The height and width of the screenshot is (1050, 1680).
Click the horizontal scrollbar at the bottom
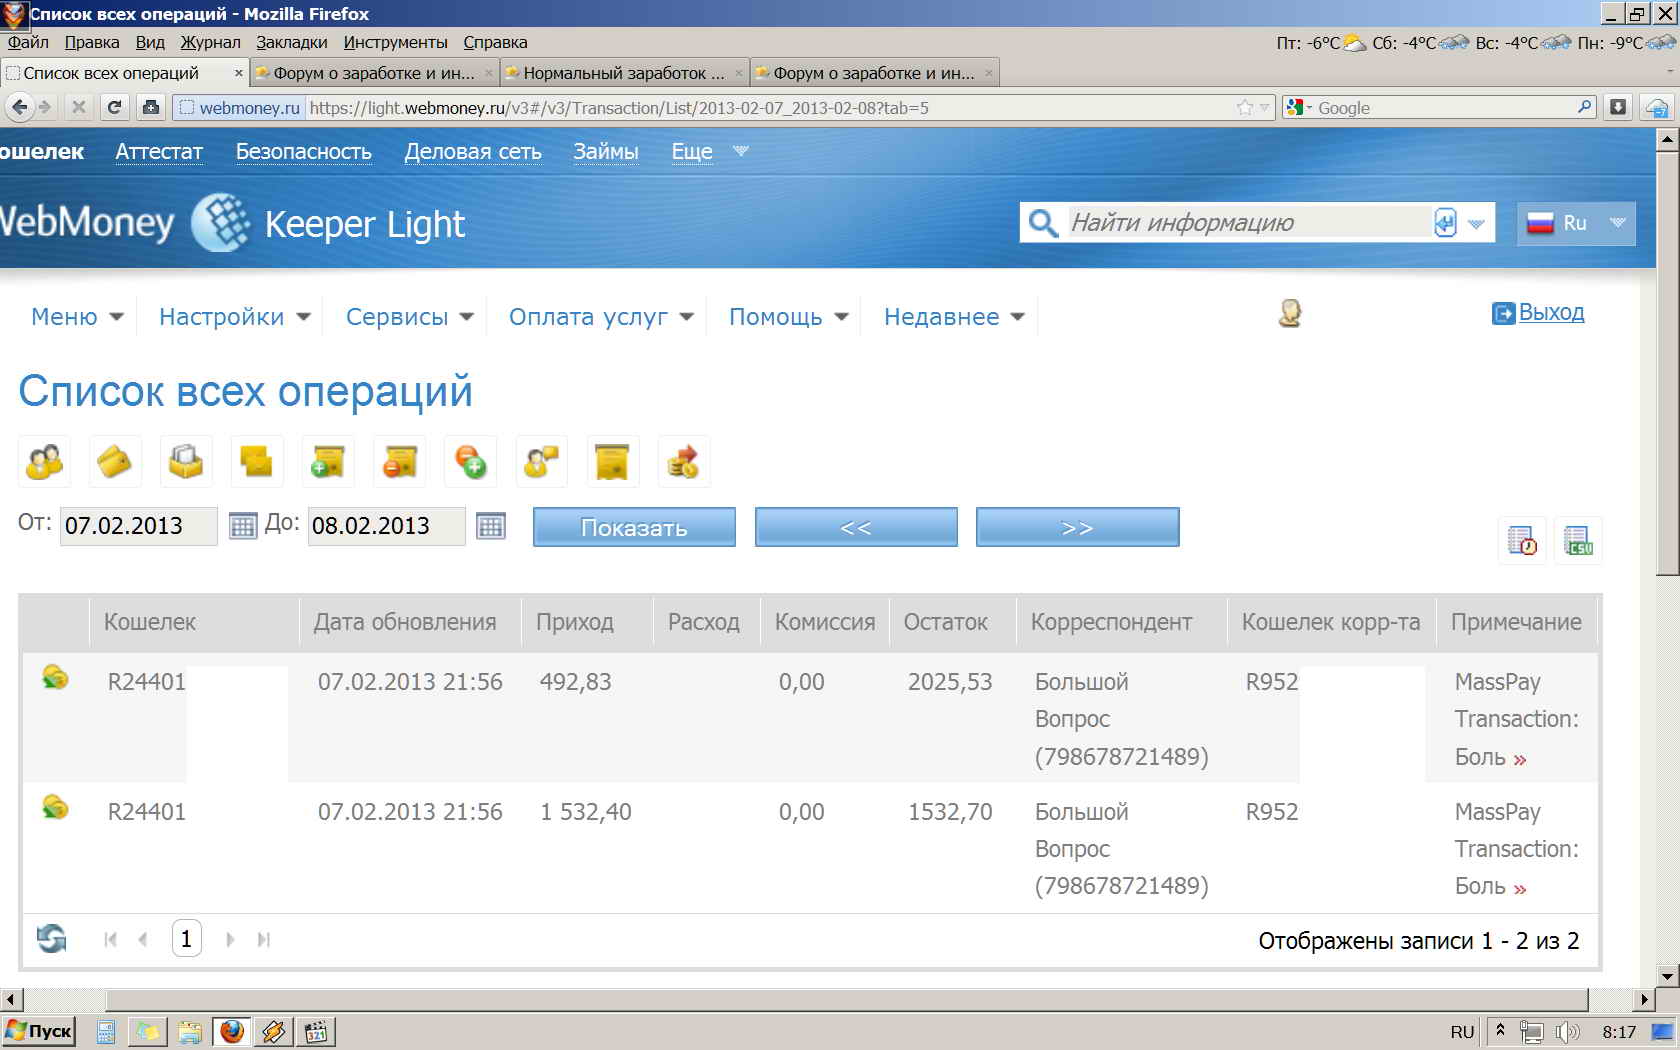click(x=846, y=999)
